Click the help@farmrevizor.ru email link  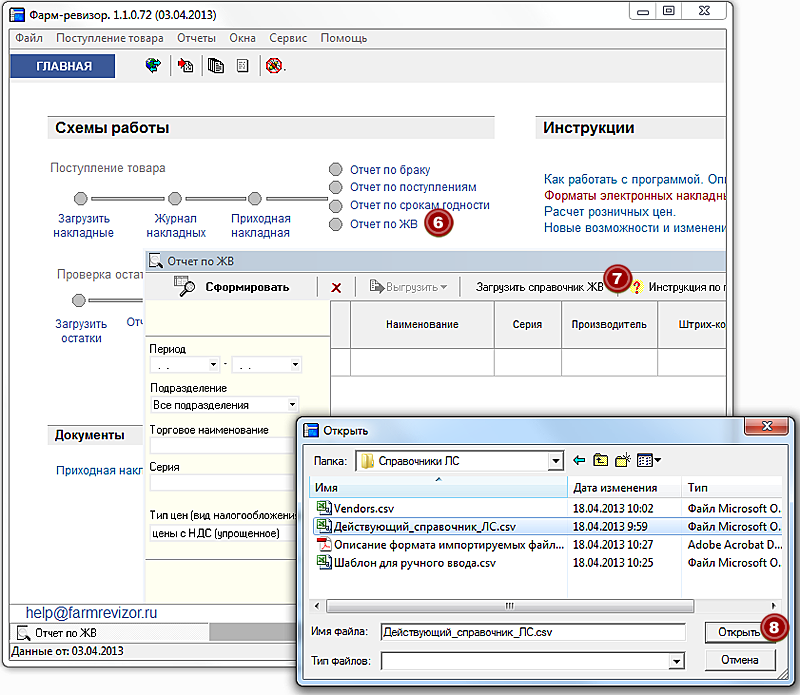tap(91, 612)
